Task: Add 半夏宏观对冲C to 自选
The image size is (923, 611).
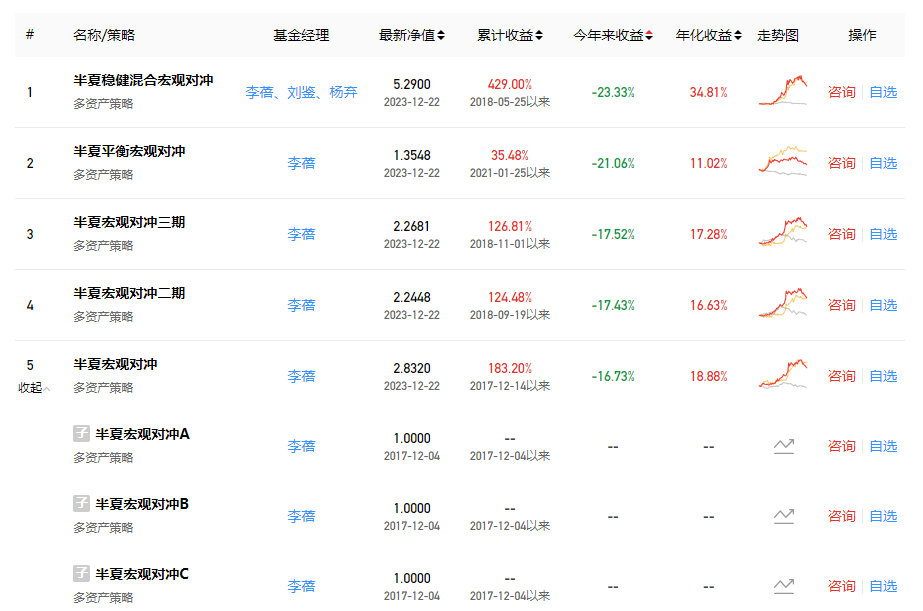Action: (x=883, y=586)
